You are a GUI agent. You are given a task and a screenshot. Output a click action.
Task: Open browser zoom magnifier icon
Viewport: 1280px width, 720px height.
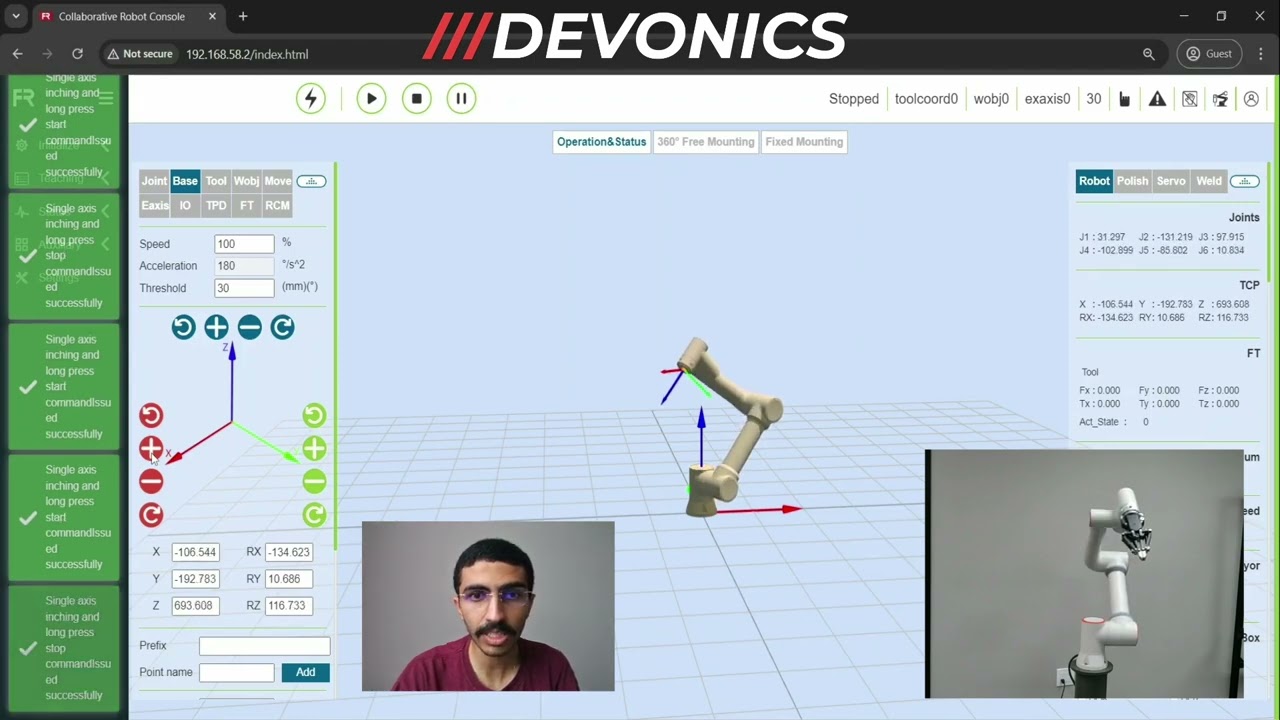tap(1149, 54)
